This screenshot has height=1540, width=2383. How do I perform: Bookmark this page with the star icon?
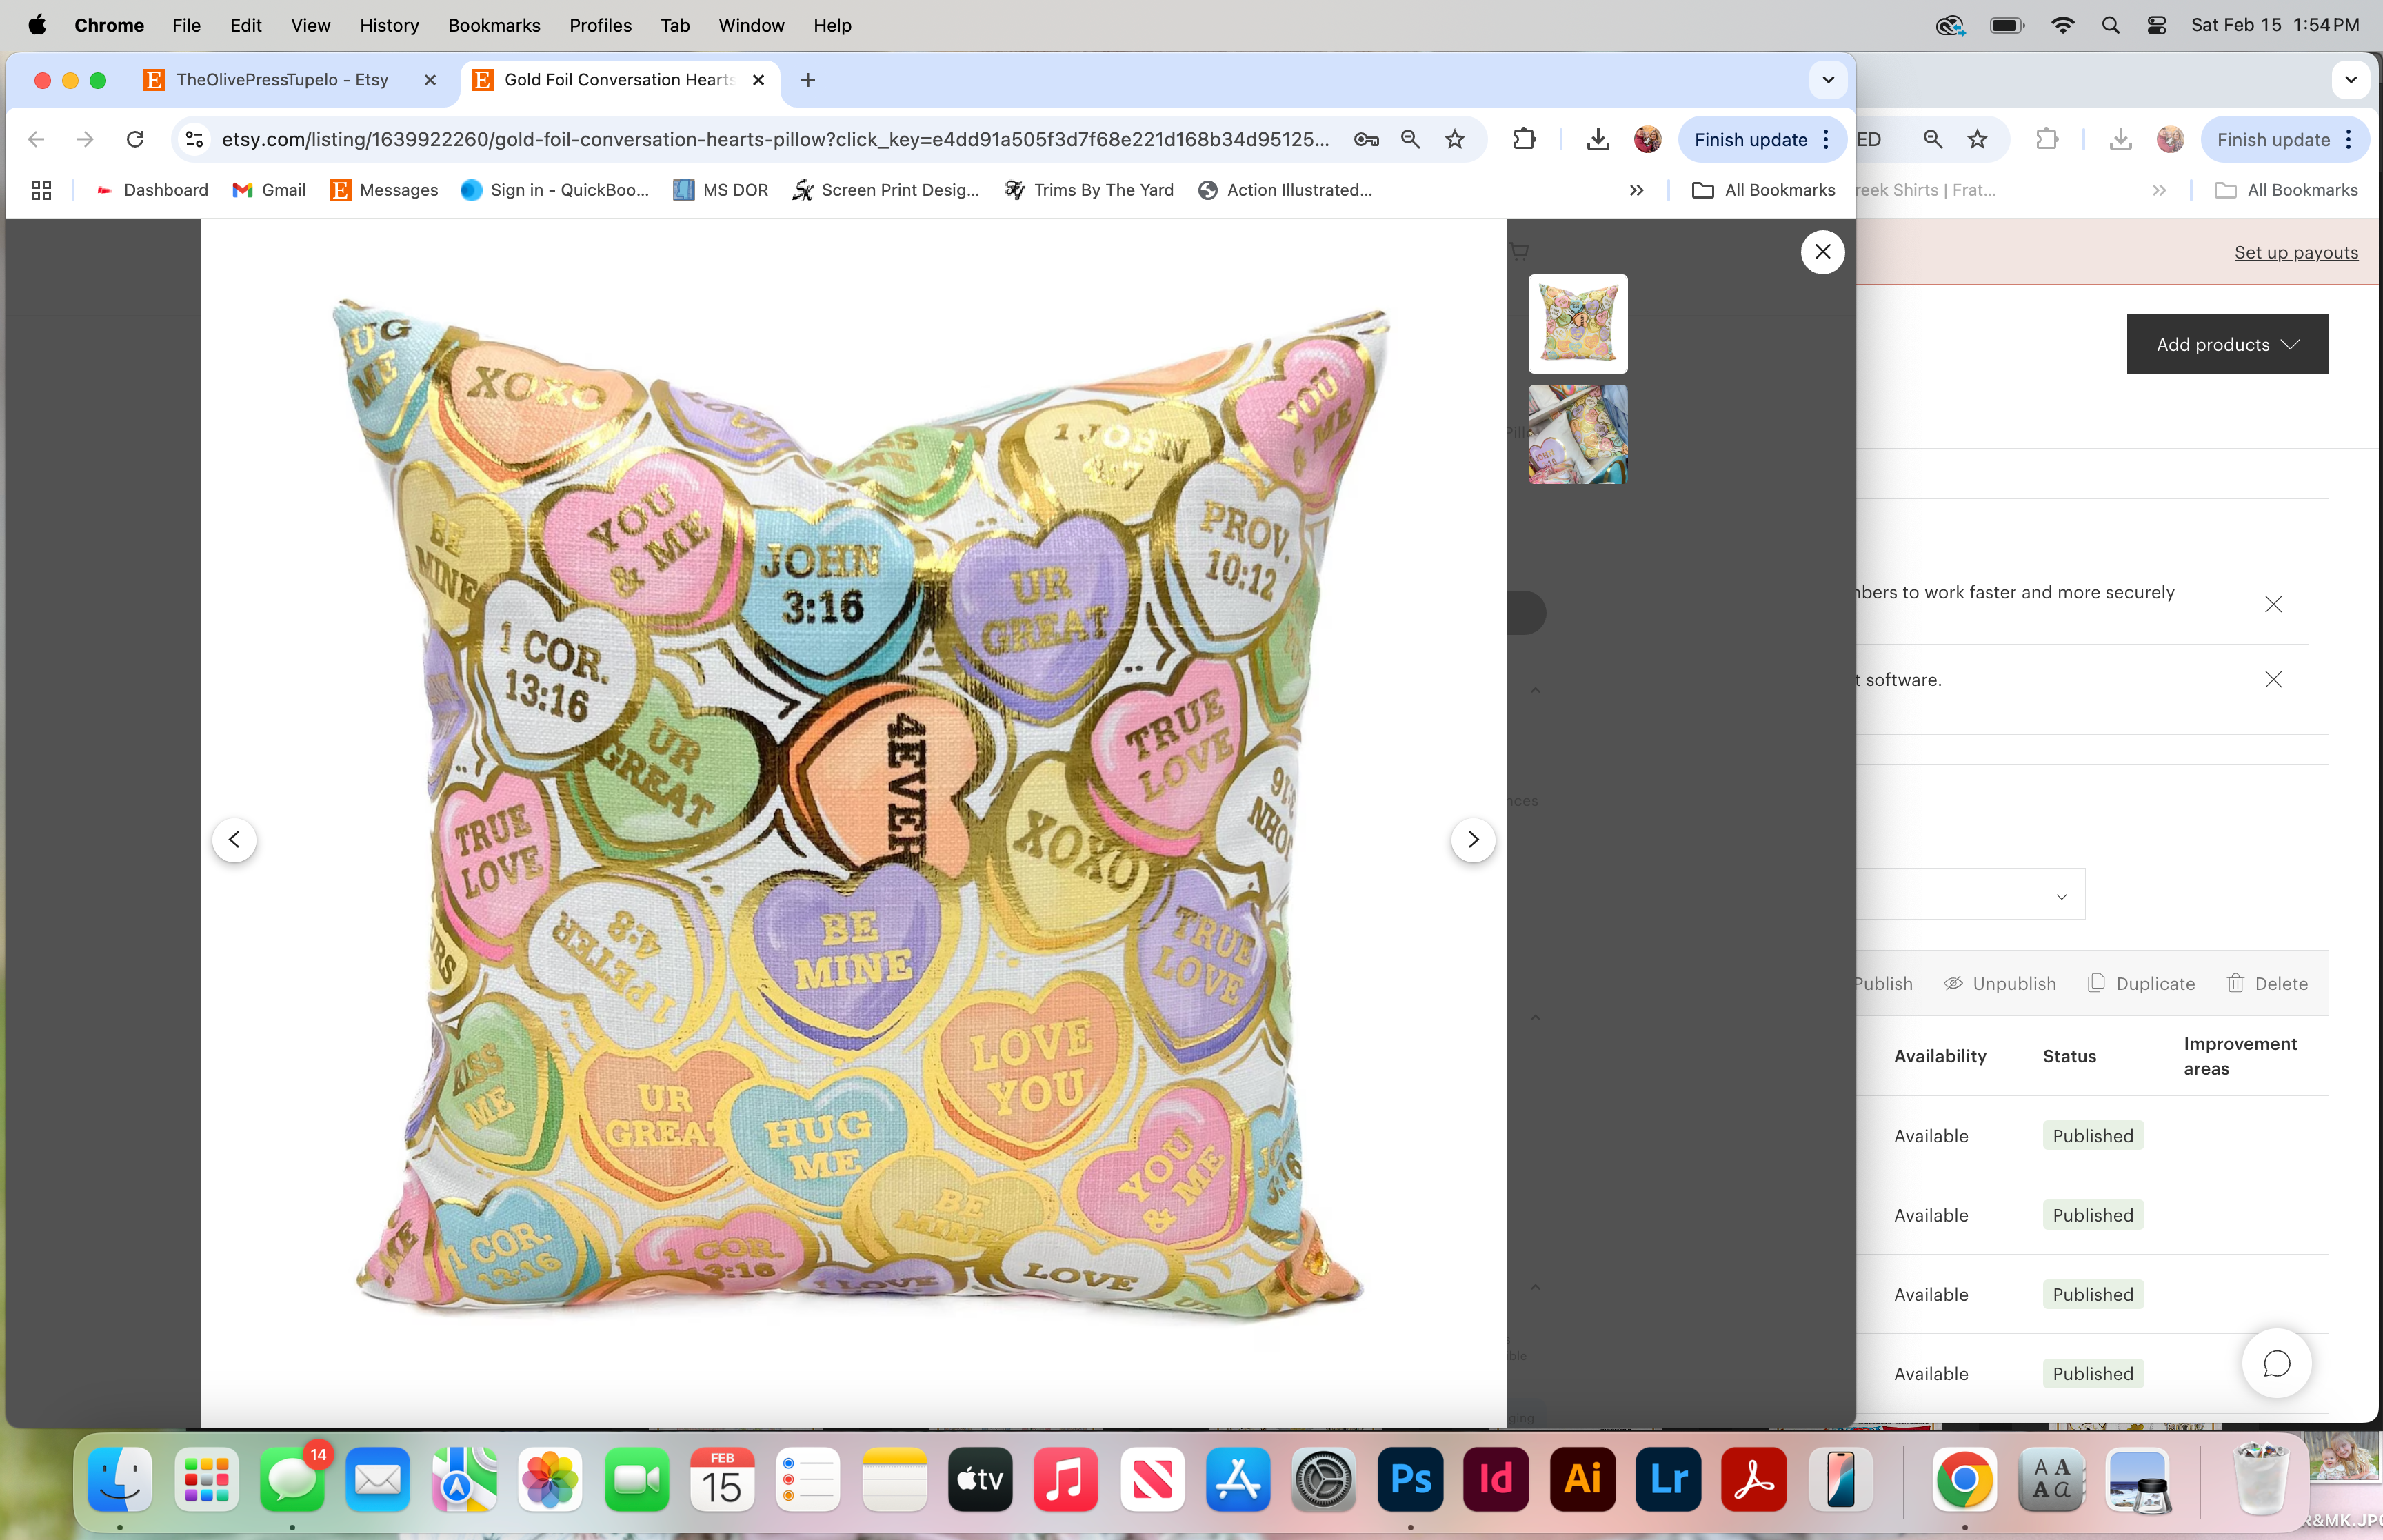1455,139
